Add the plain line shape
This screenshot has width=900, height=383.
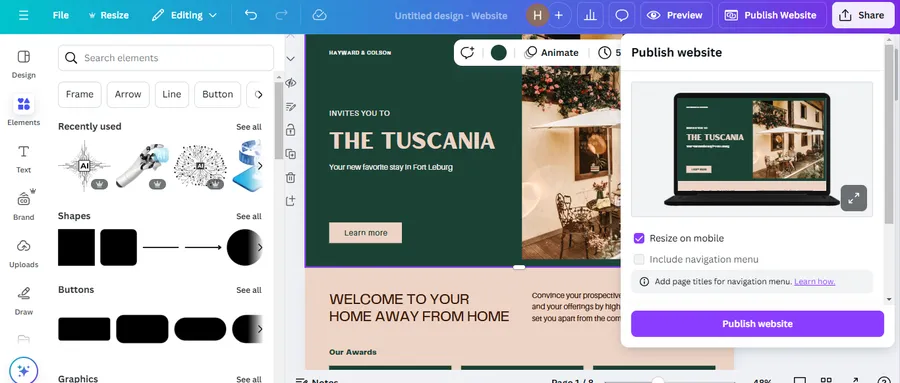coord(161,247)
